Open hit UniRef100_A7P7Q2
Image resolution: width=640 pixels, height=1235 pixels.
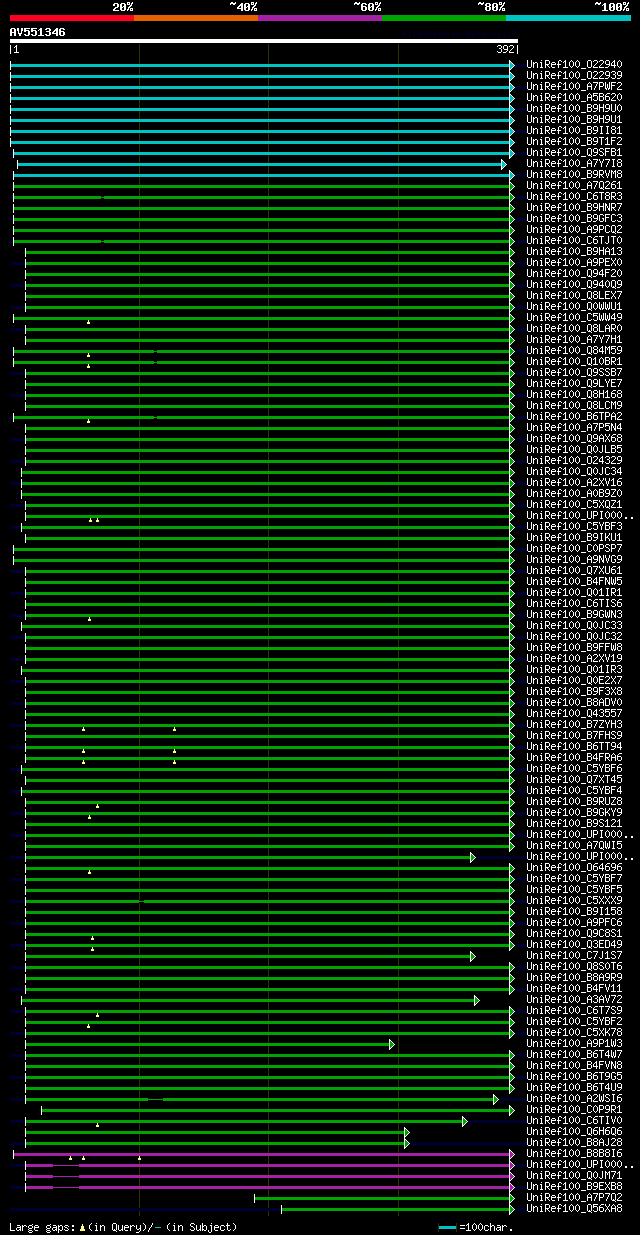(574, 1198)
